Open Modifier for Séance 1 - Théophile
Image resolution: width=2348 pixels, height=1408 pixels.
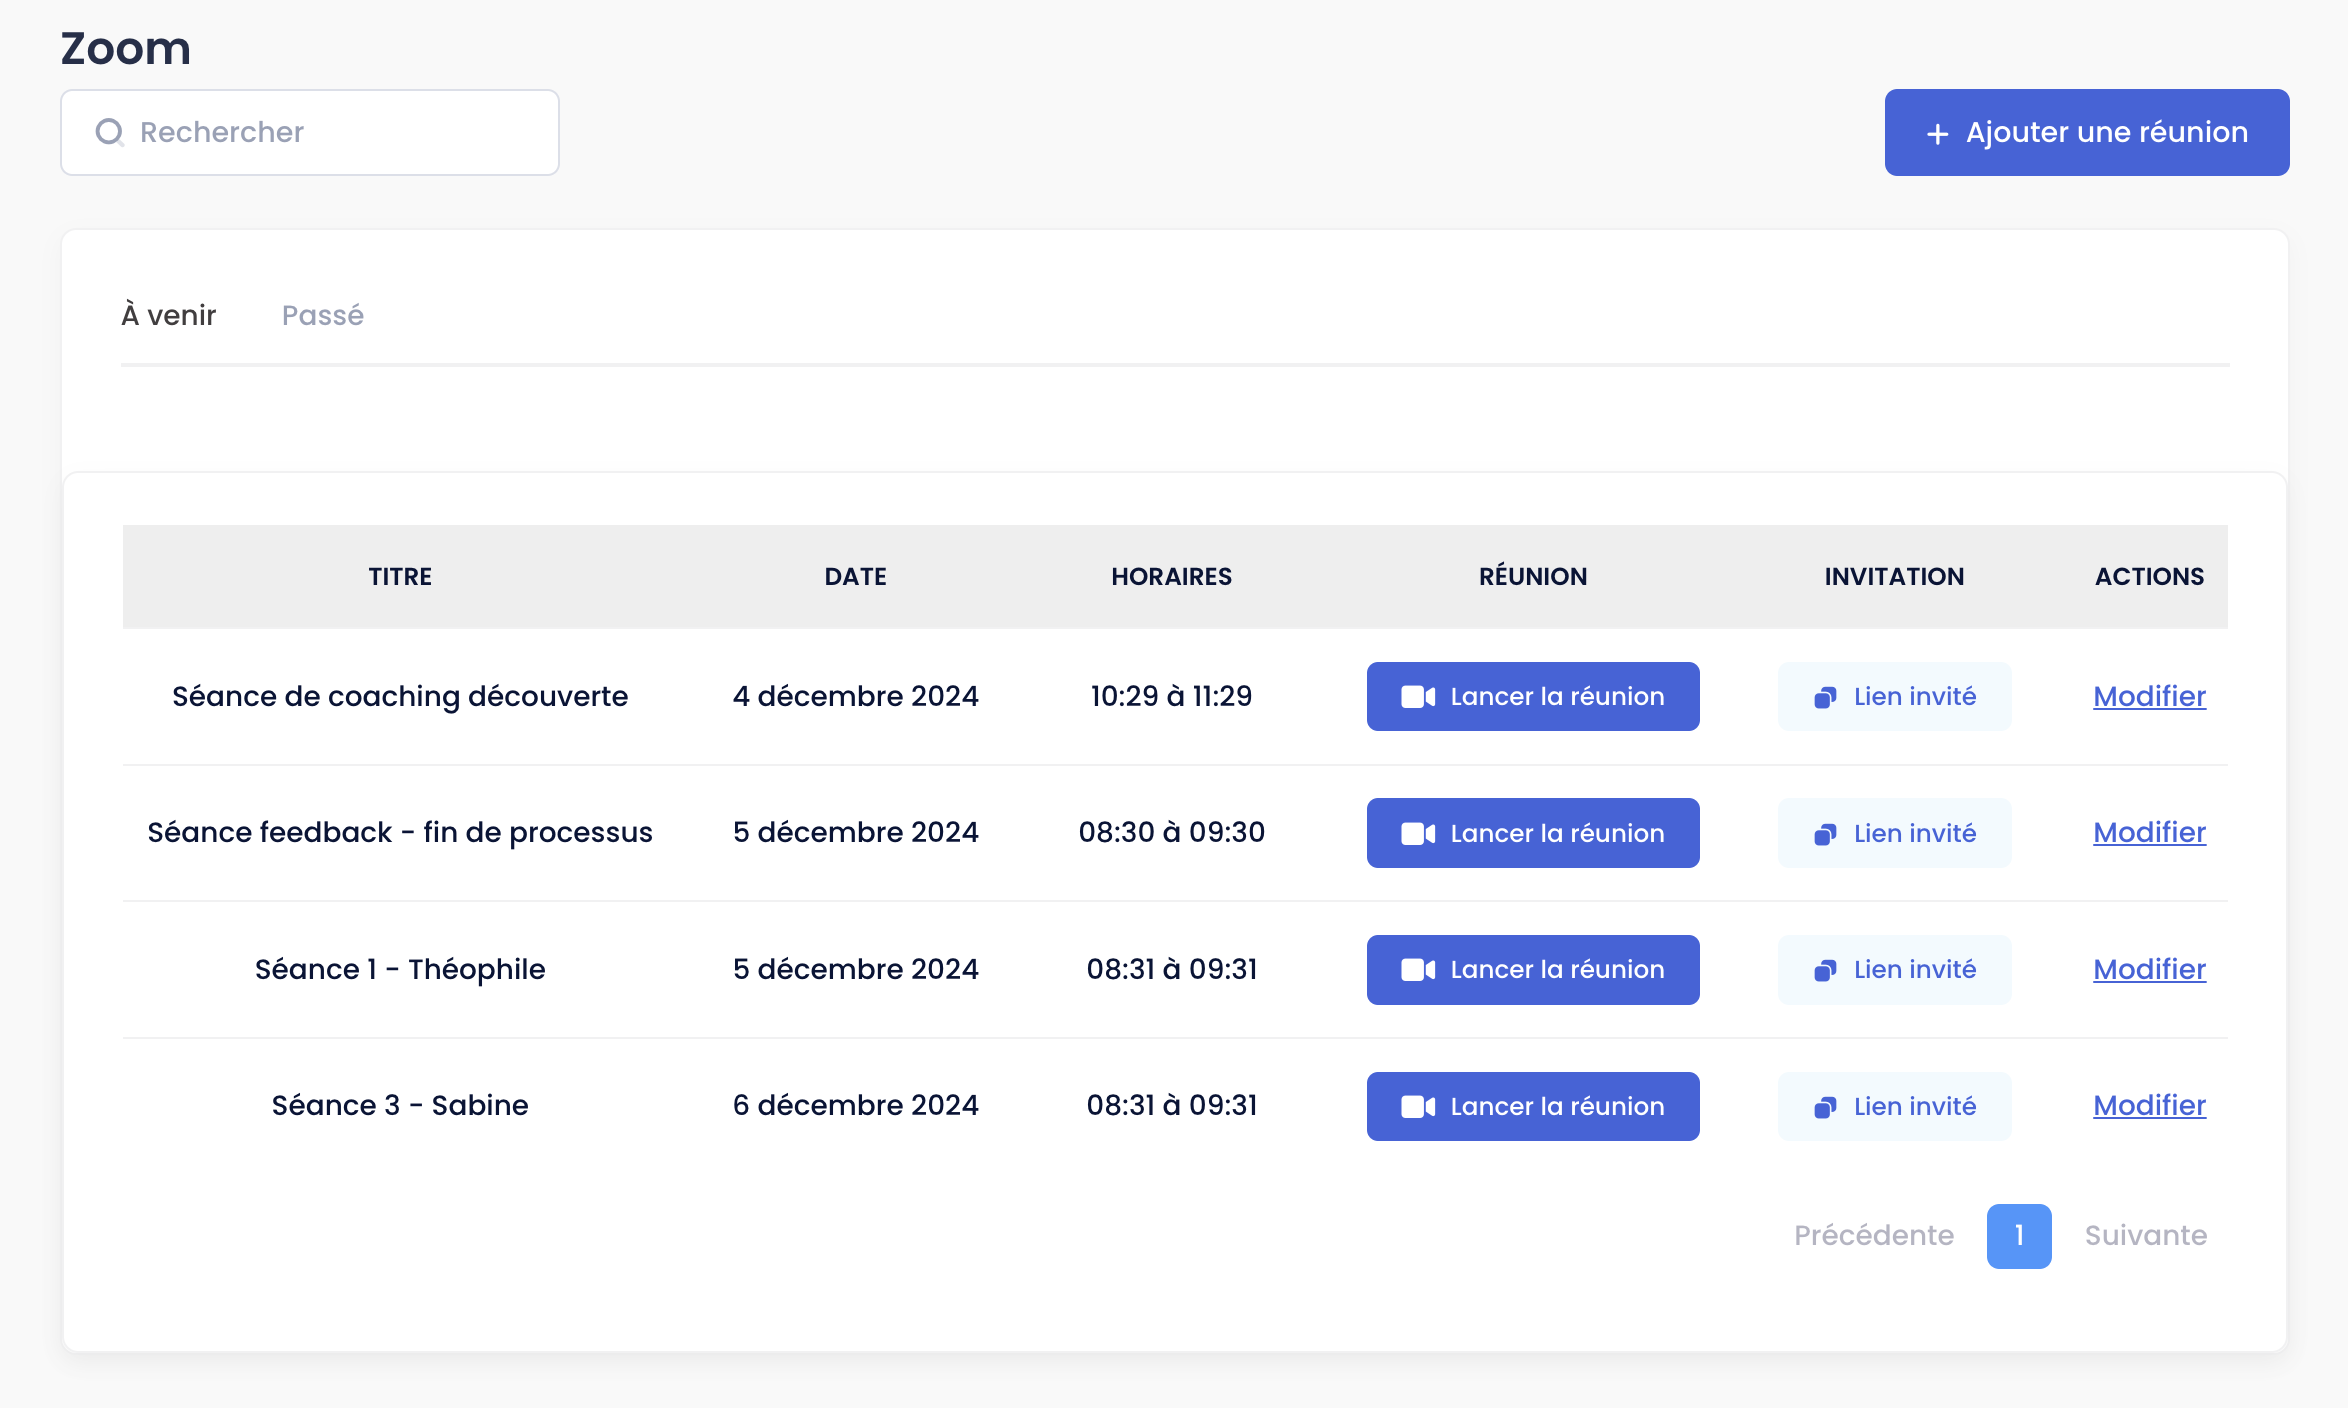2149,969
